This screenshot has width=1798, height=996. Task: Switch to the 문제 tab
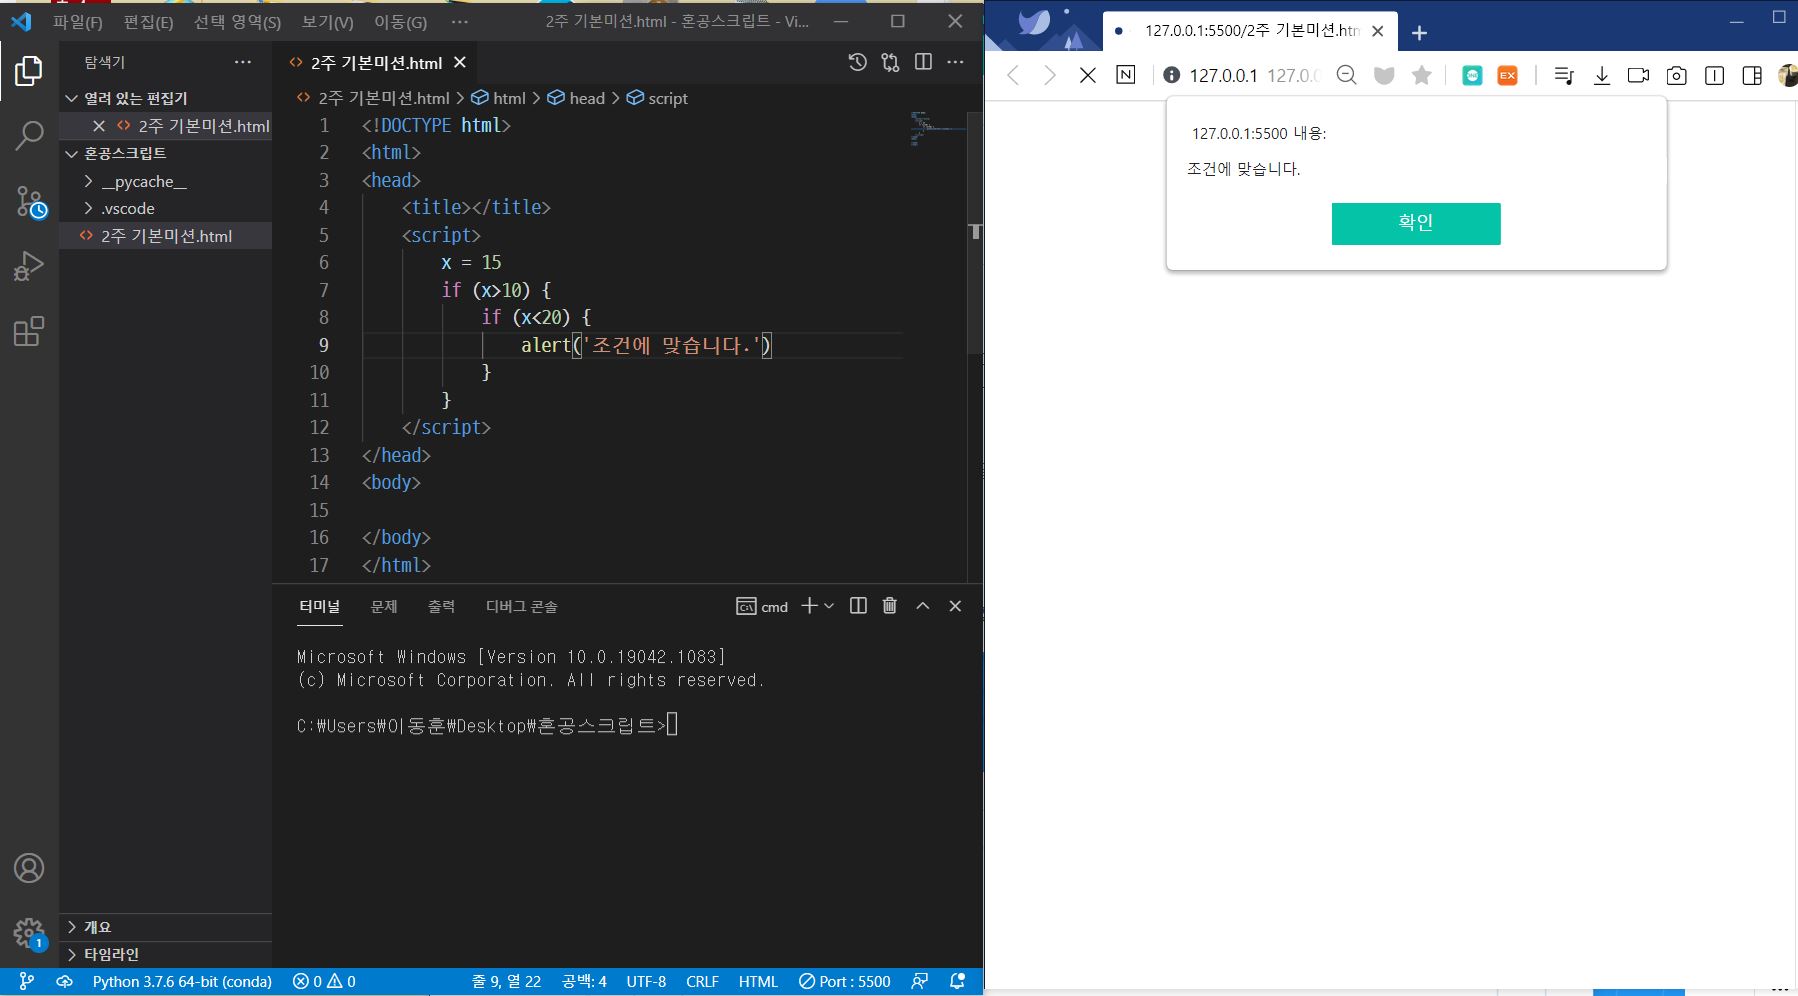click(x=384, y=606)
